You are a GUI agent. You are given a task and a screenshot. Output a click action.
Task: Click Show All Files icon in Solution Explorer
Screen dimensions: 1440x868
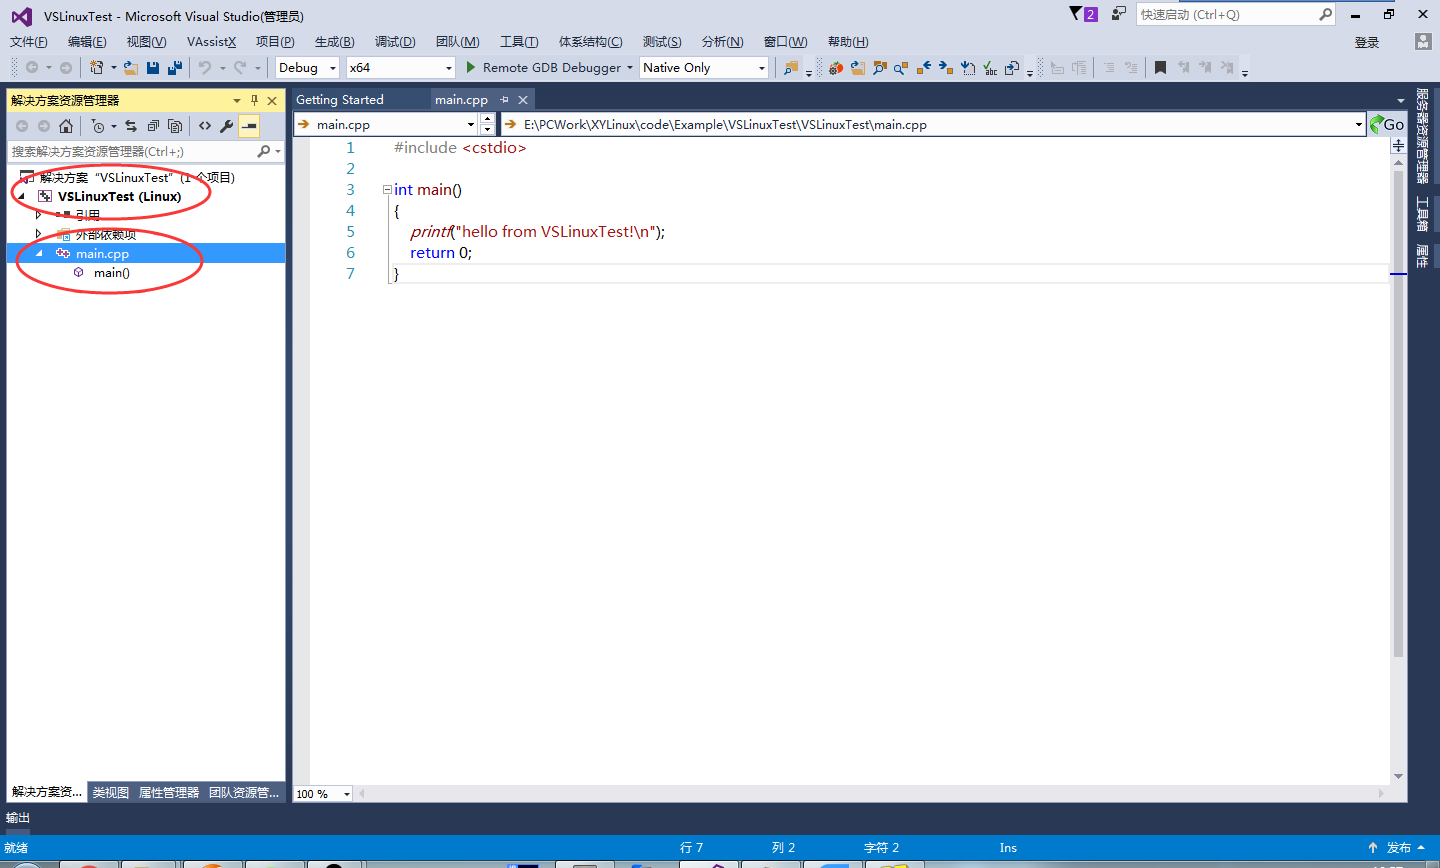[175, 126]
